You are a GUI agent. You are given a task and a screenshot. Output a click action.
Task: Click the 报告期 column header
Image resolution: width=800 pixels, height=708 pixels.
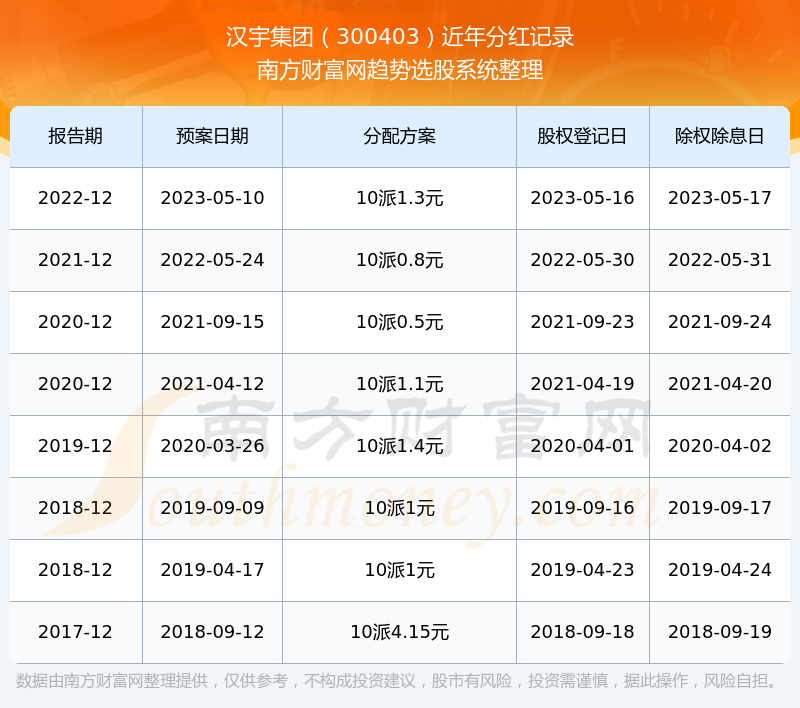point(75,136)
